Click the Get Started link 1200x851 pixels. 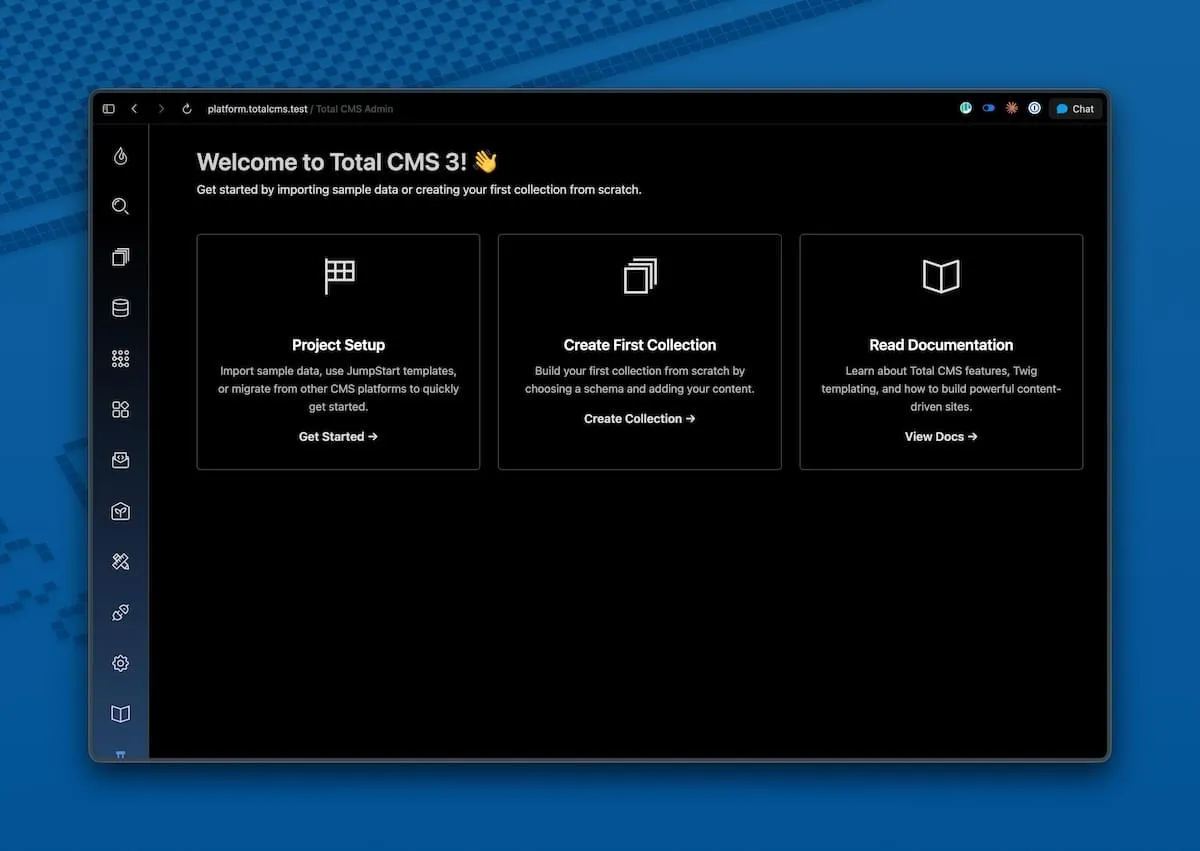(338, 437)
